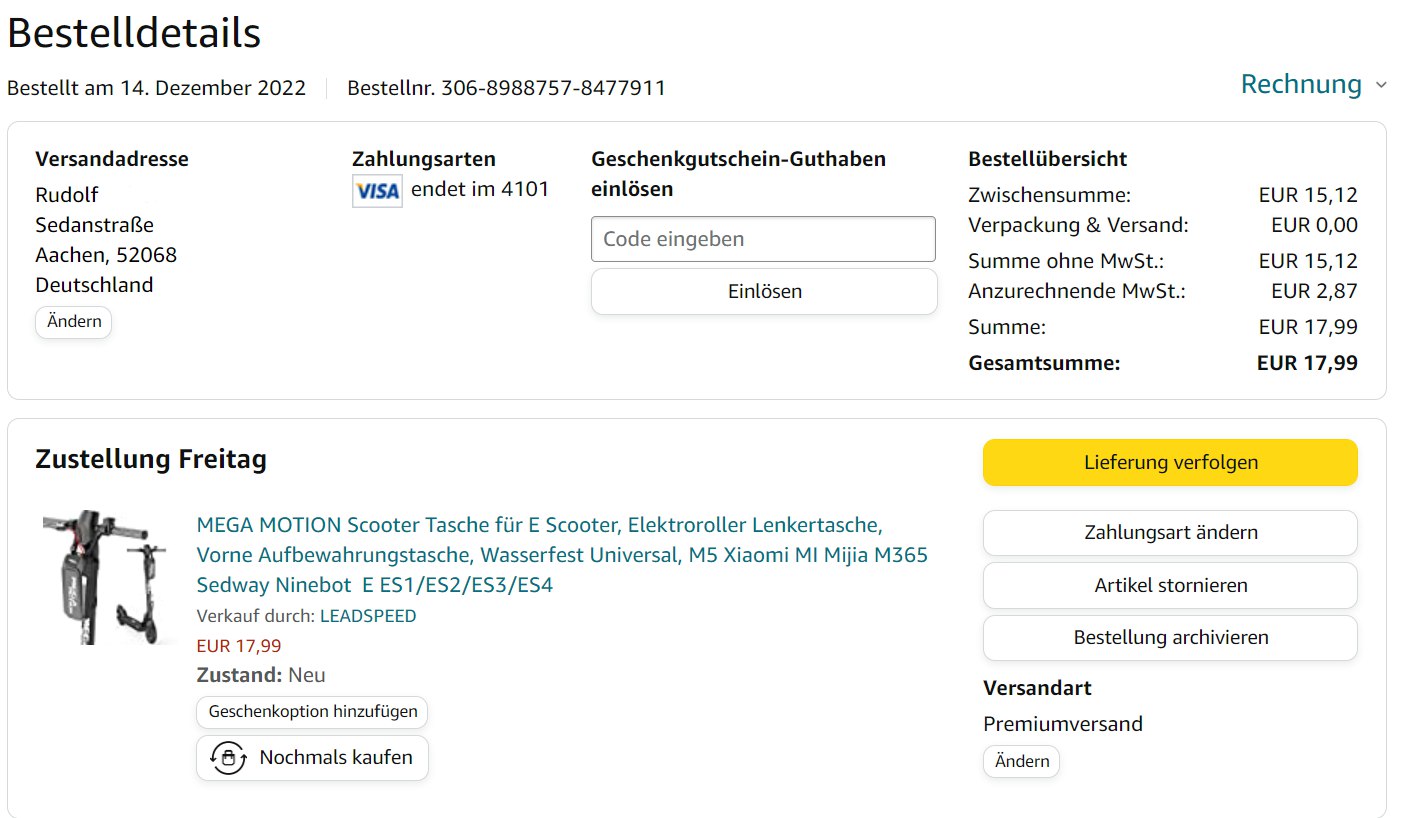Change Premiumversand shipping method via Ändern
Viewport: 1413px width, 818px height.
pos(1021,761)
